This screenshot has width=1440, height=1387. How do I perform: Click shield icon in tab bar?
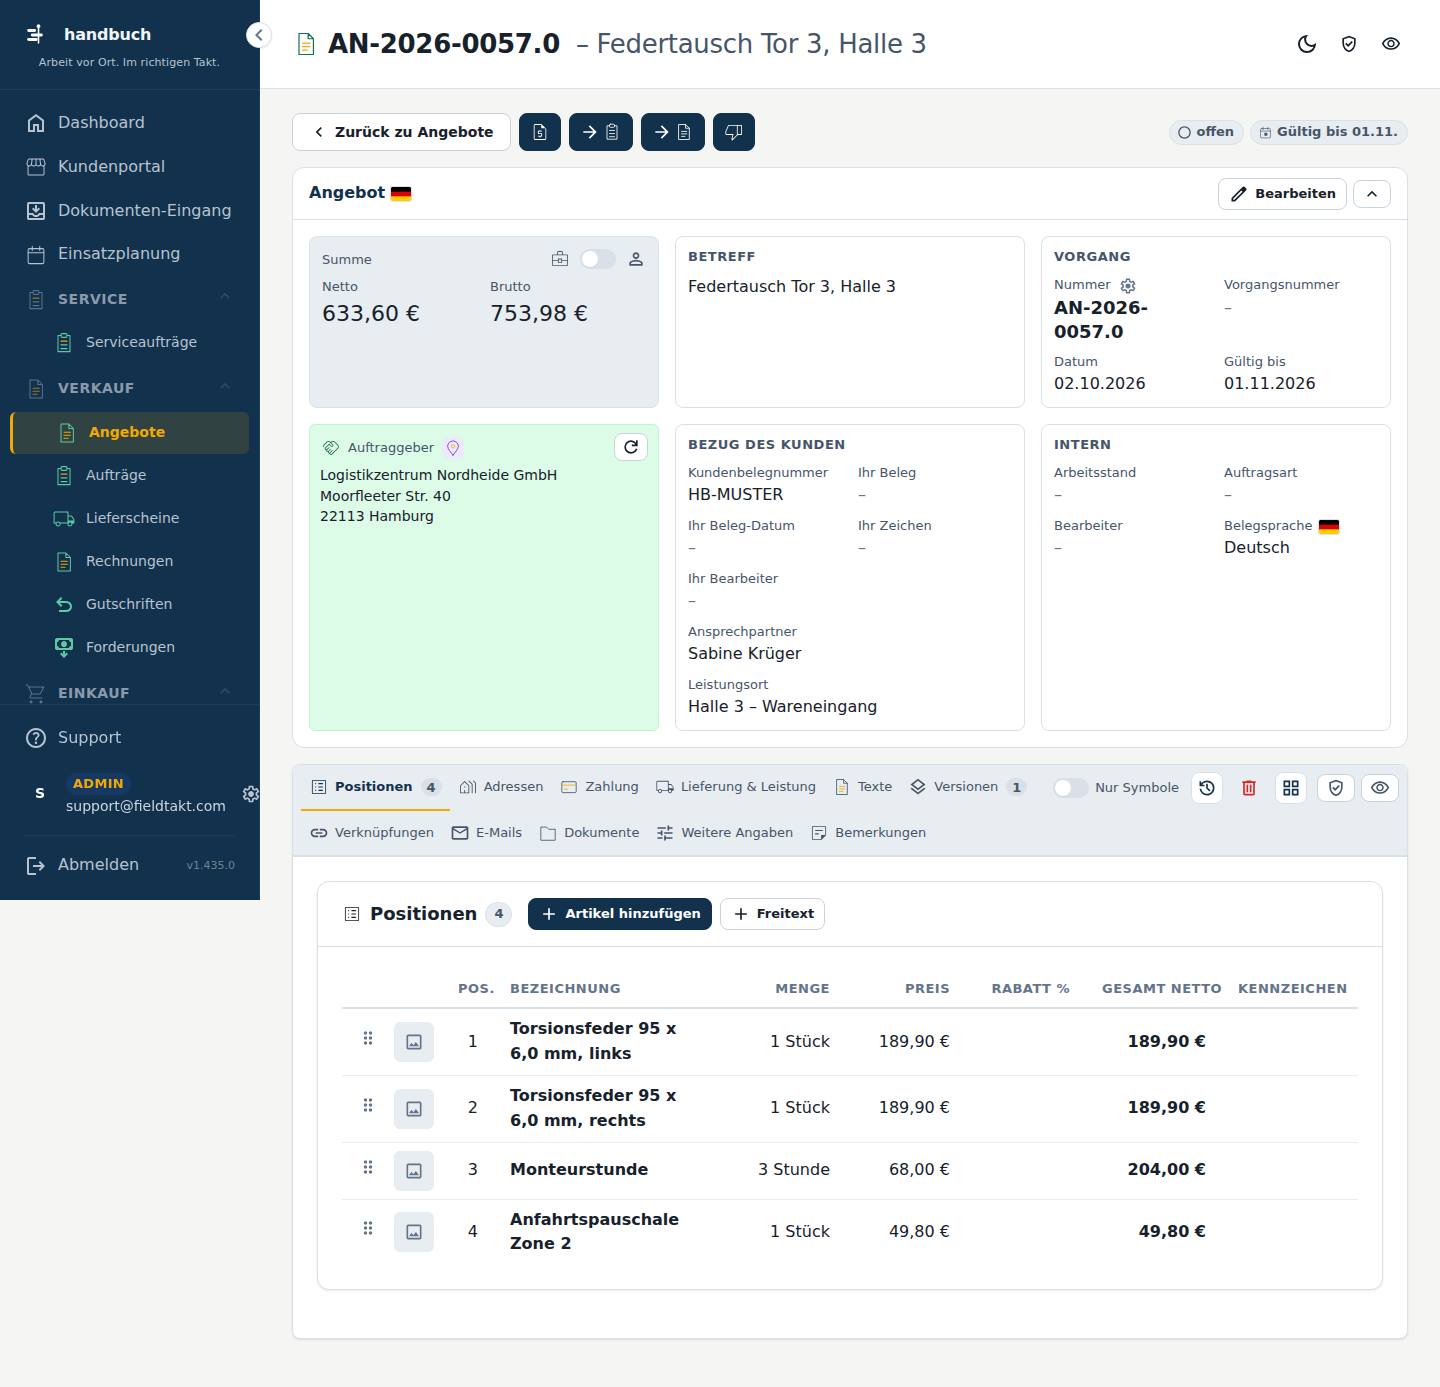(x=1335, y=788)
